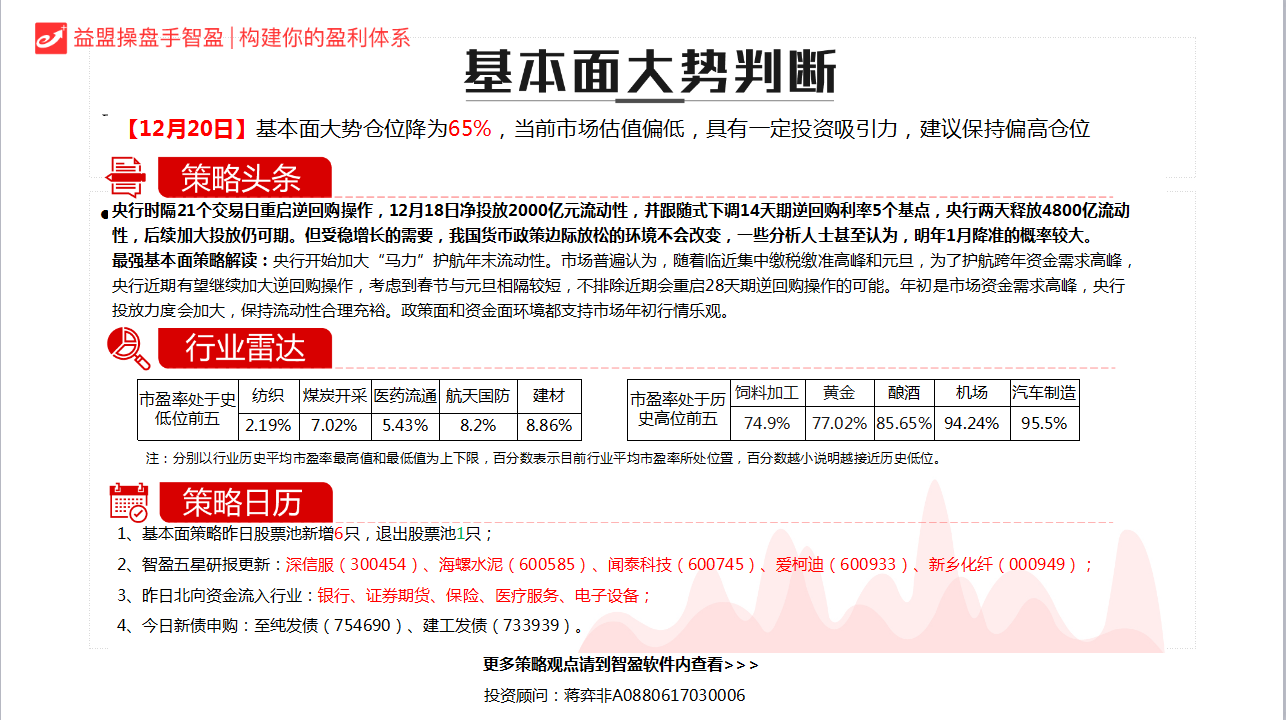The image size is (1286, 720).
Task: Click the magnifier icon beside 行业雷达
Action: click(x=129, y=348)
